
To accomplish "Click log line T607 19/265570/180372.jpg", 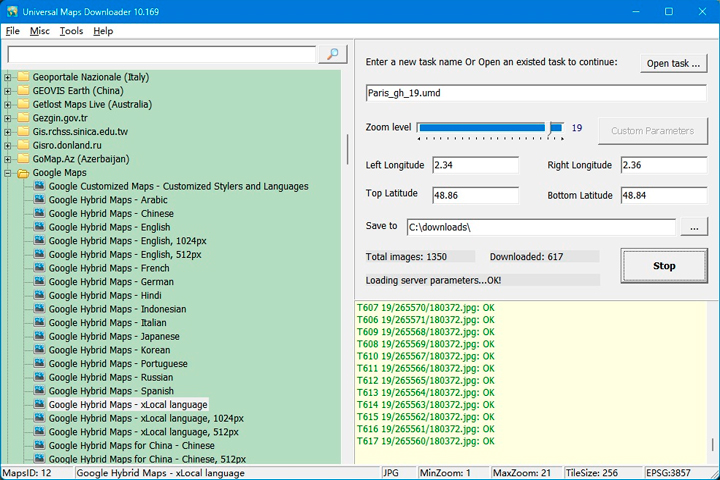I will [426, 307].
